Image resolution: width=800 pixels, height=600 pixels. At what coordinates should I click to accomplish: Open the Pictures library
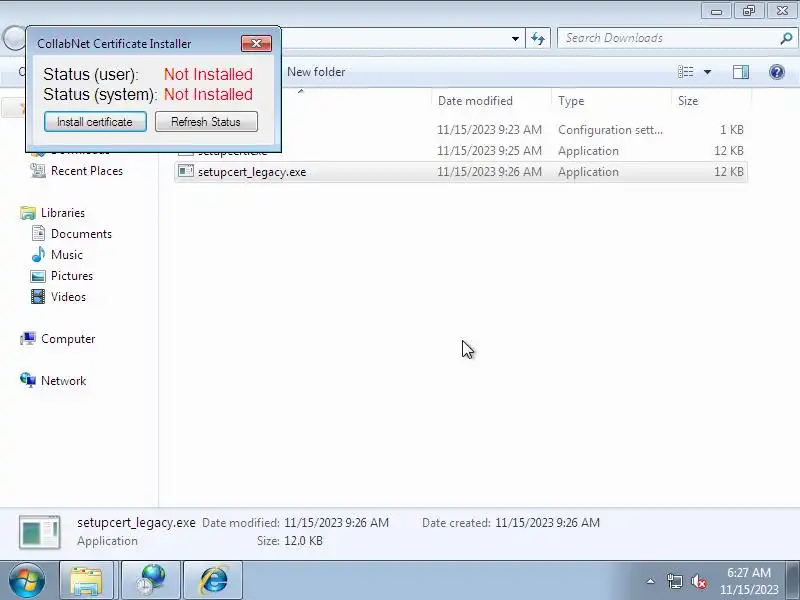click(72, 276)
